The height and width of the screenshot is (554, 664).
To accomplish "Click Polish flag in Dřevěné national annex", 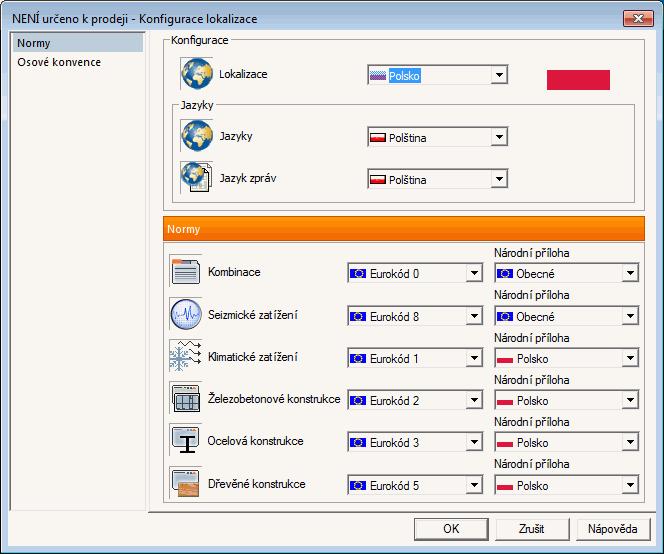I will click(505, 485).
